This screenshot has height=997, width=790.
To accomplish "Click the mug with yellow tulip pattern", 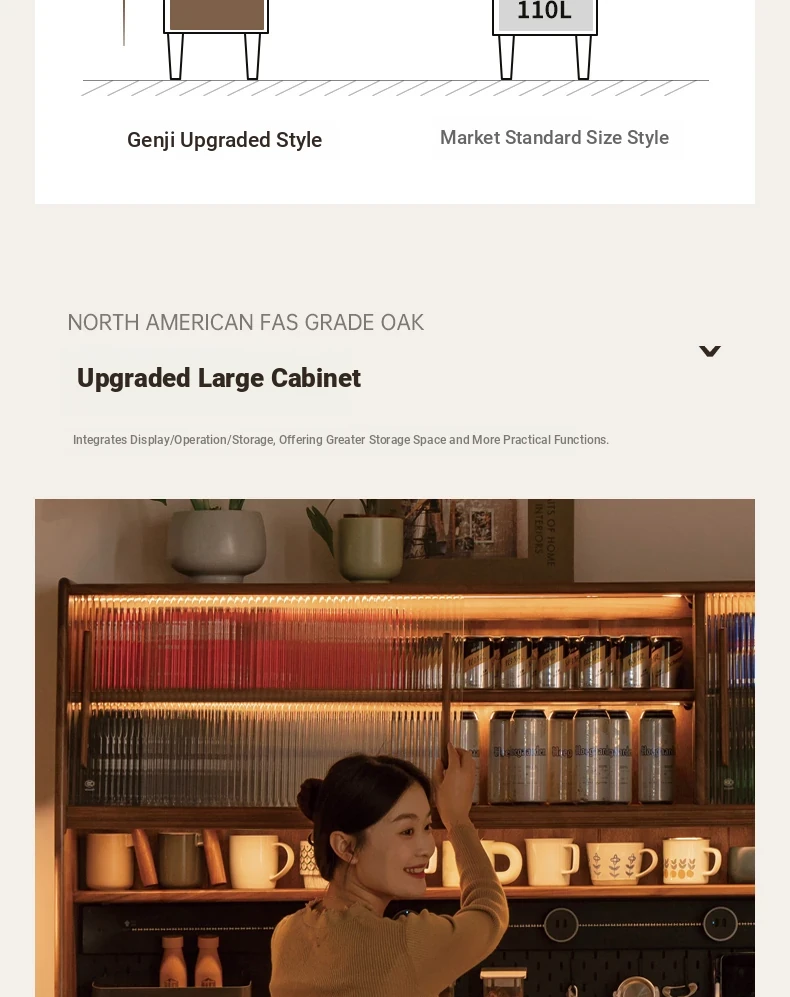I will (691, 861).
